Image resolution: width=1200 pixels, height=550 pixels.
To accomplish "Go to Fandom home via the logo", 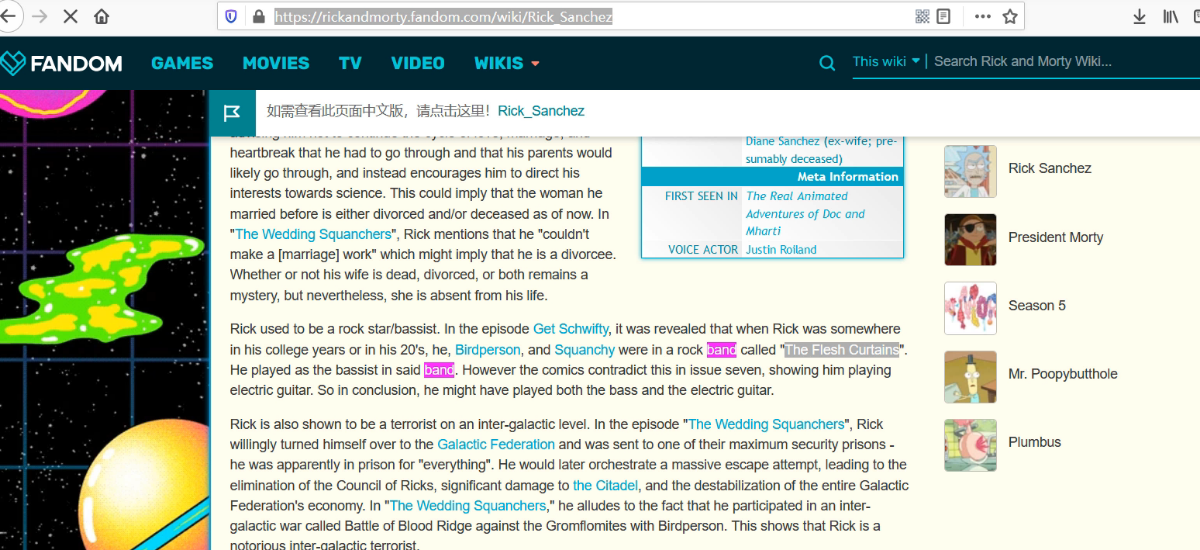I will click(x=62, y=63).
